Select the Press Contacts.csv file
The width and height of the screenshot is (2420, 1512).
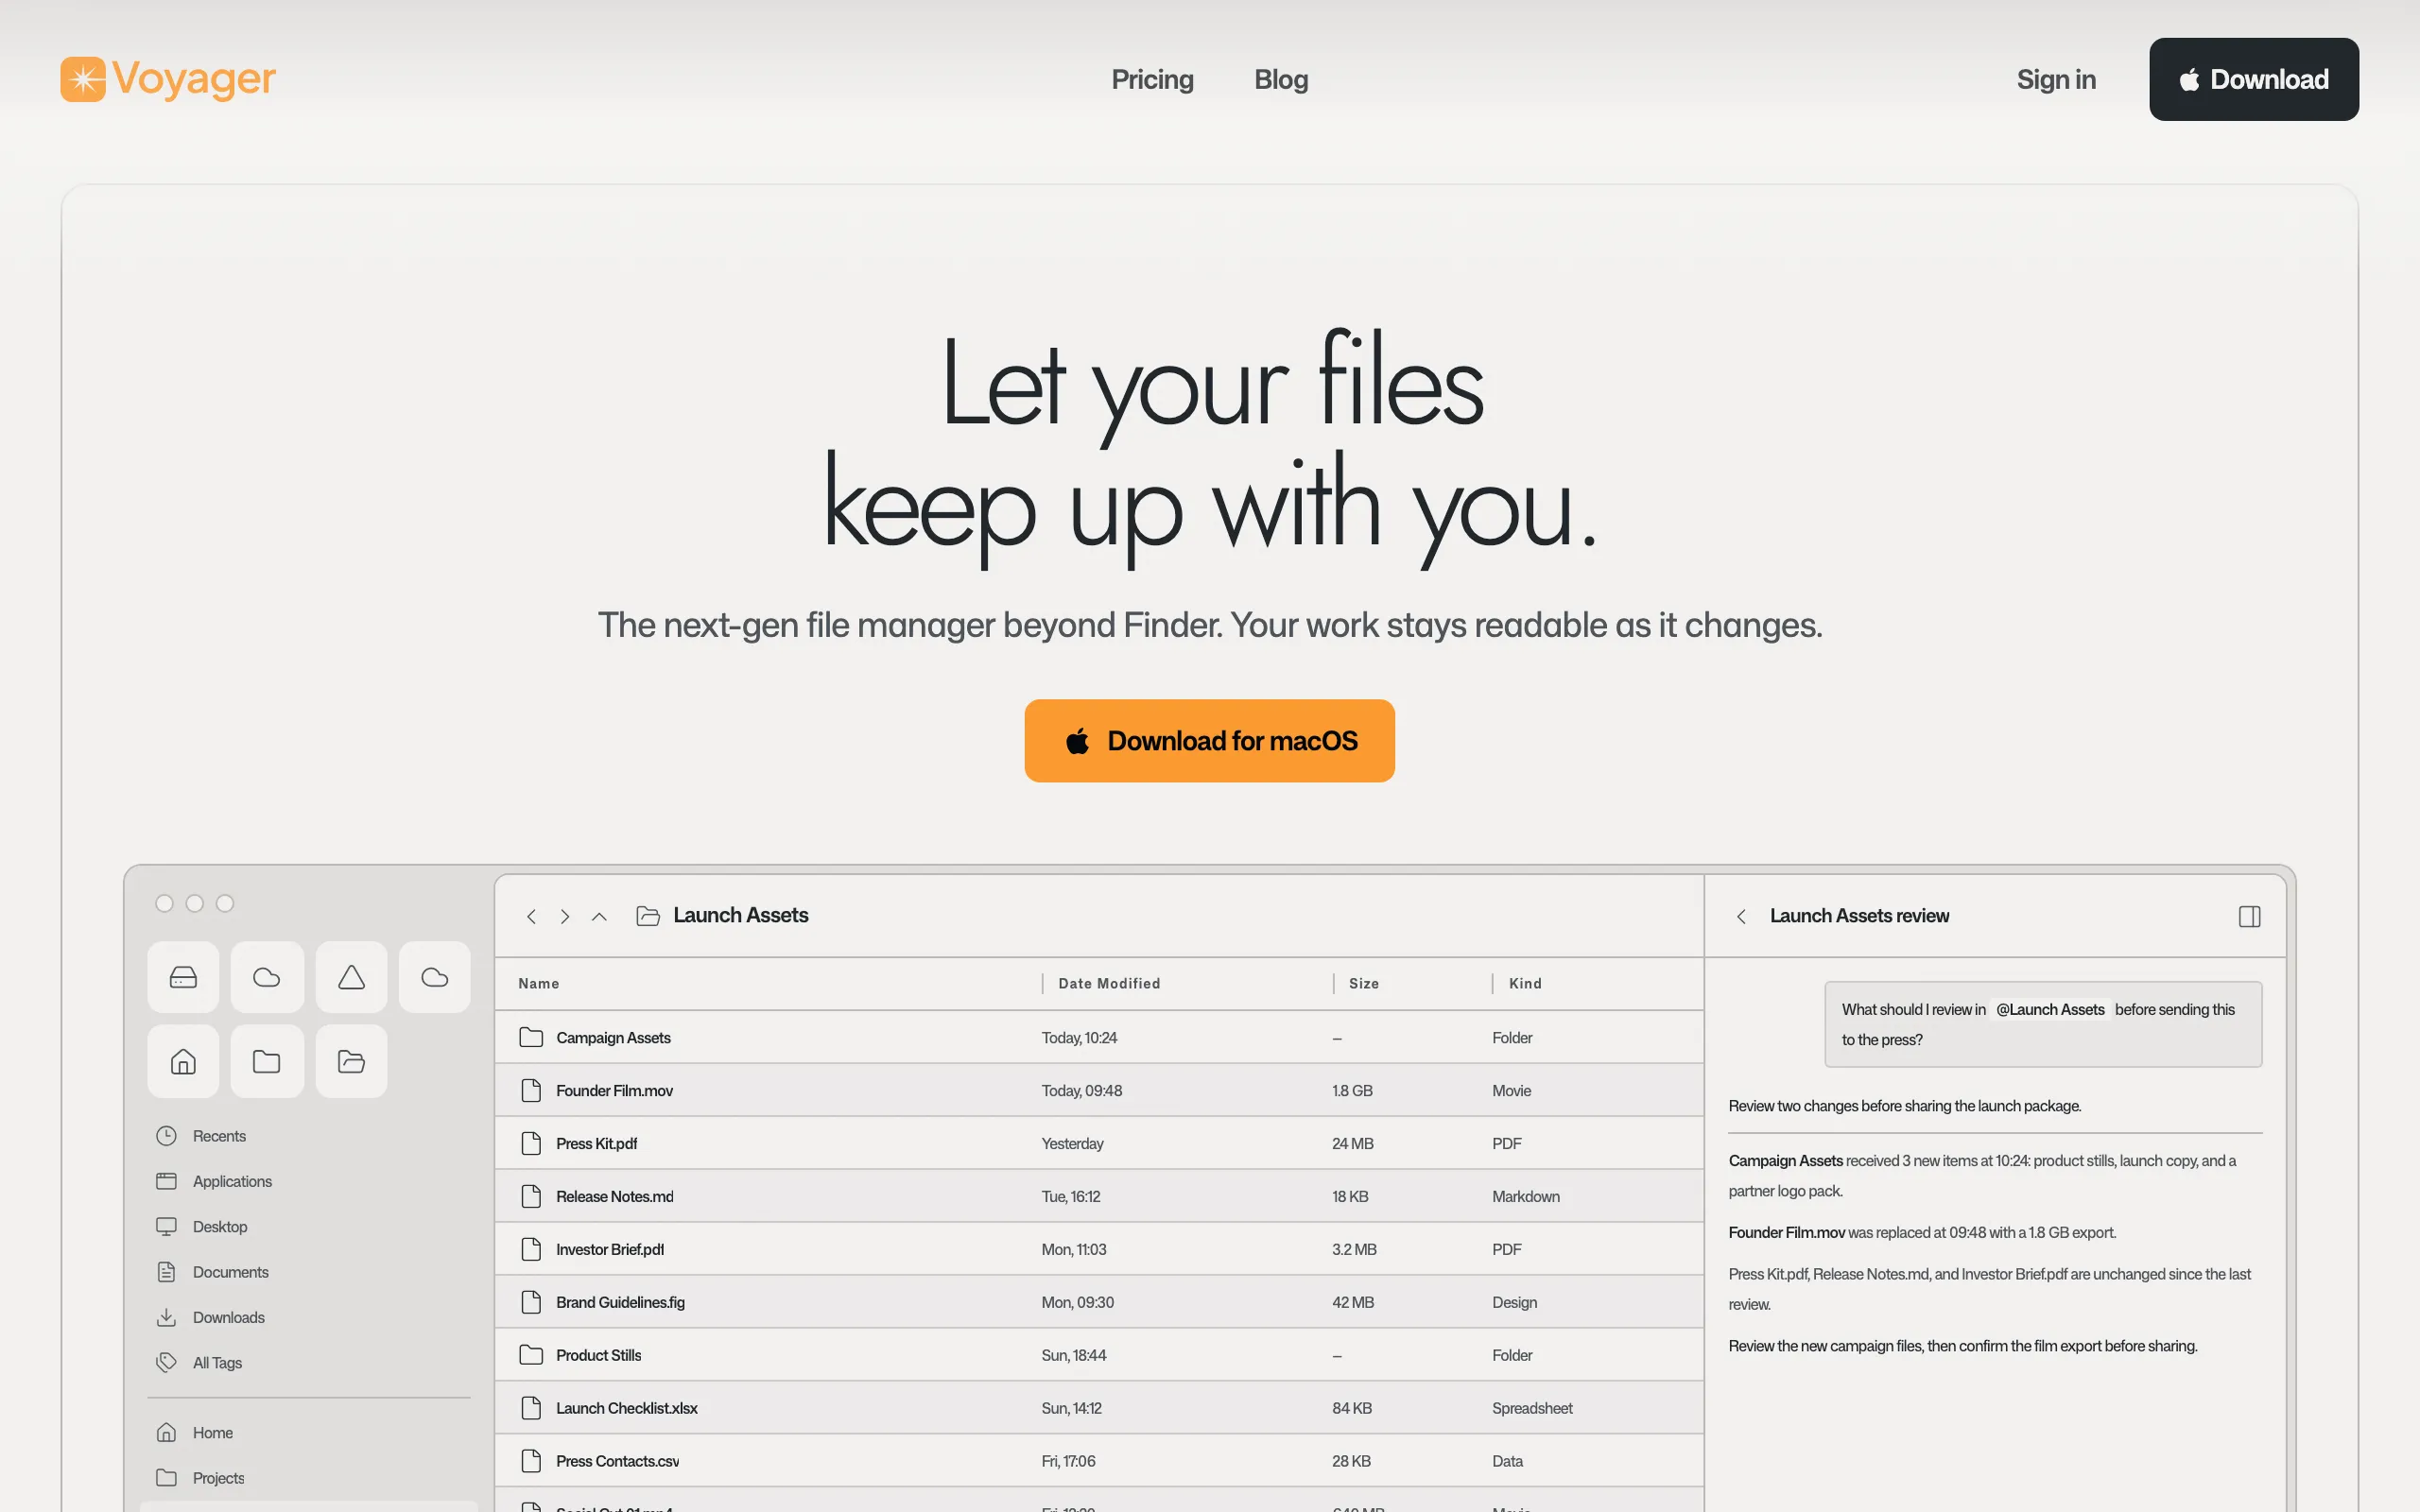(x=1099, y=1462)
